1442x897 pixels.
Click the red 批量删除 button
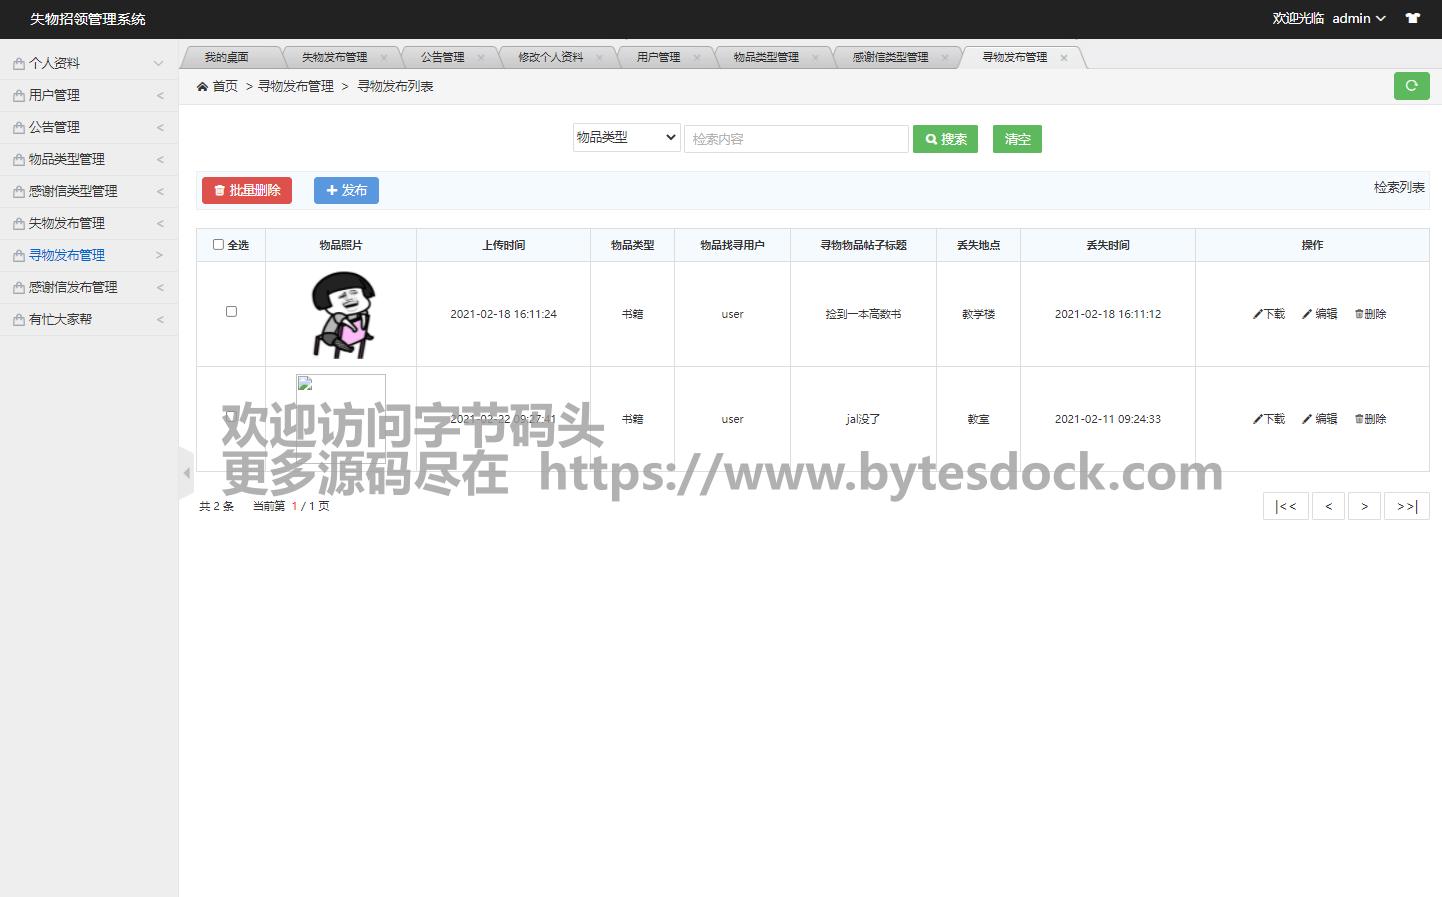[x=247, y=190]
